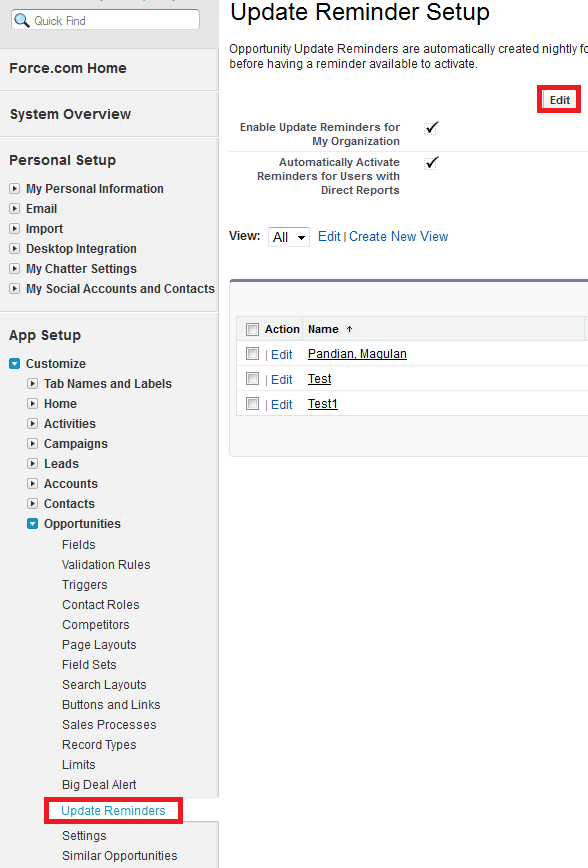Sort by Name column ascending arrow
588x868 pixels.
(349, 329)
